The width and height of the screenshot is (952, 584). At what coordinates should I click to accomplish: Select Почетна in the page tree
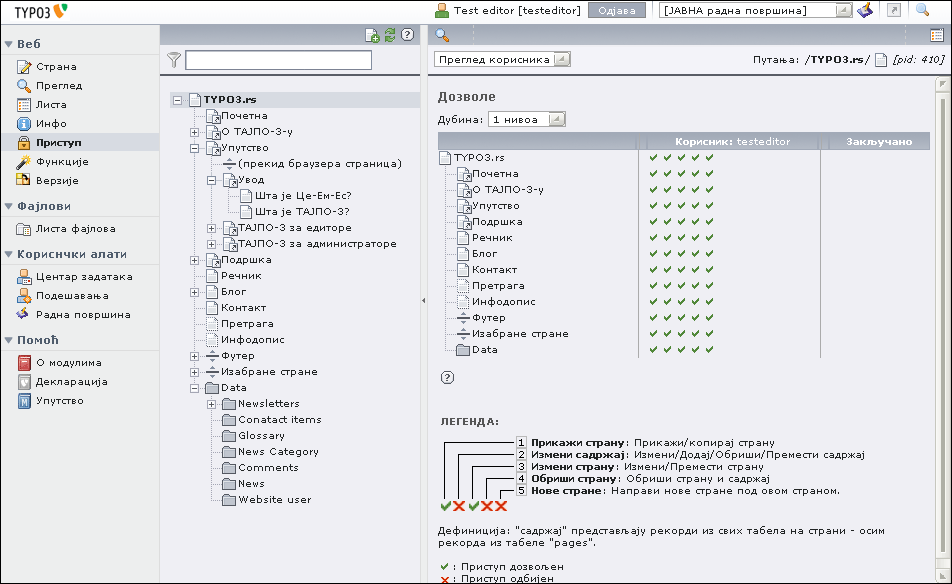coord(244,116)
